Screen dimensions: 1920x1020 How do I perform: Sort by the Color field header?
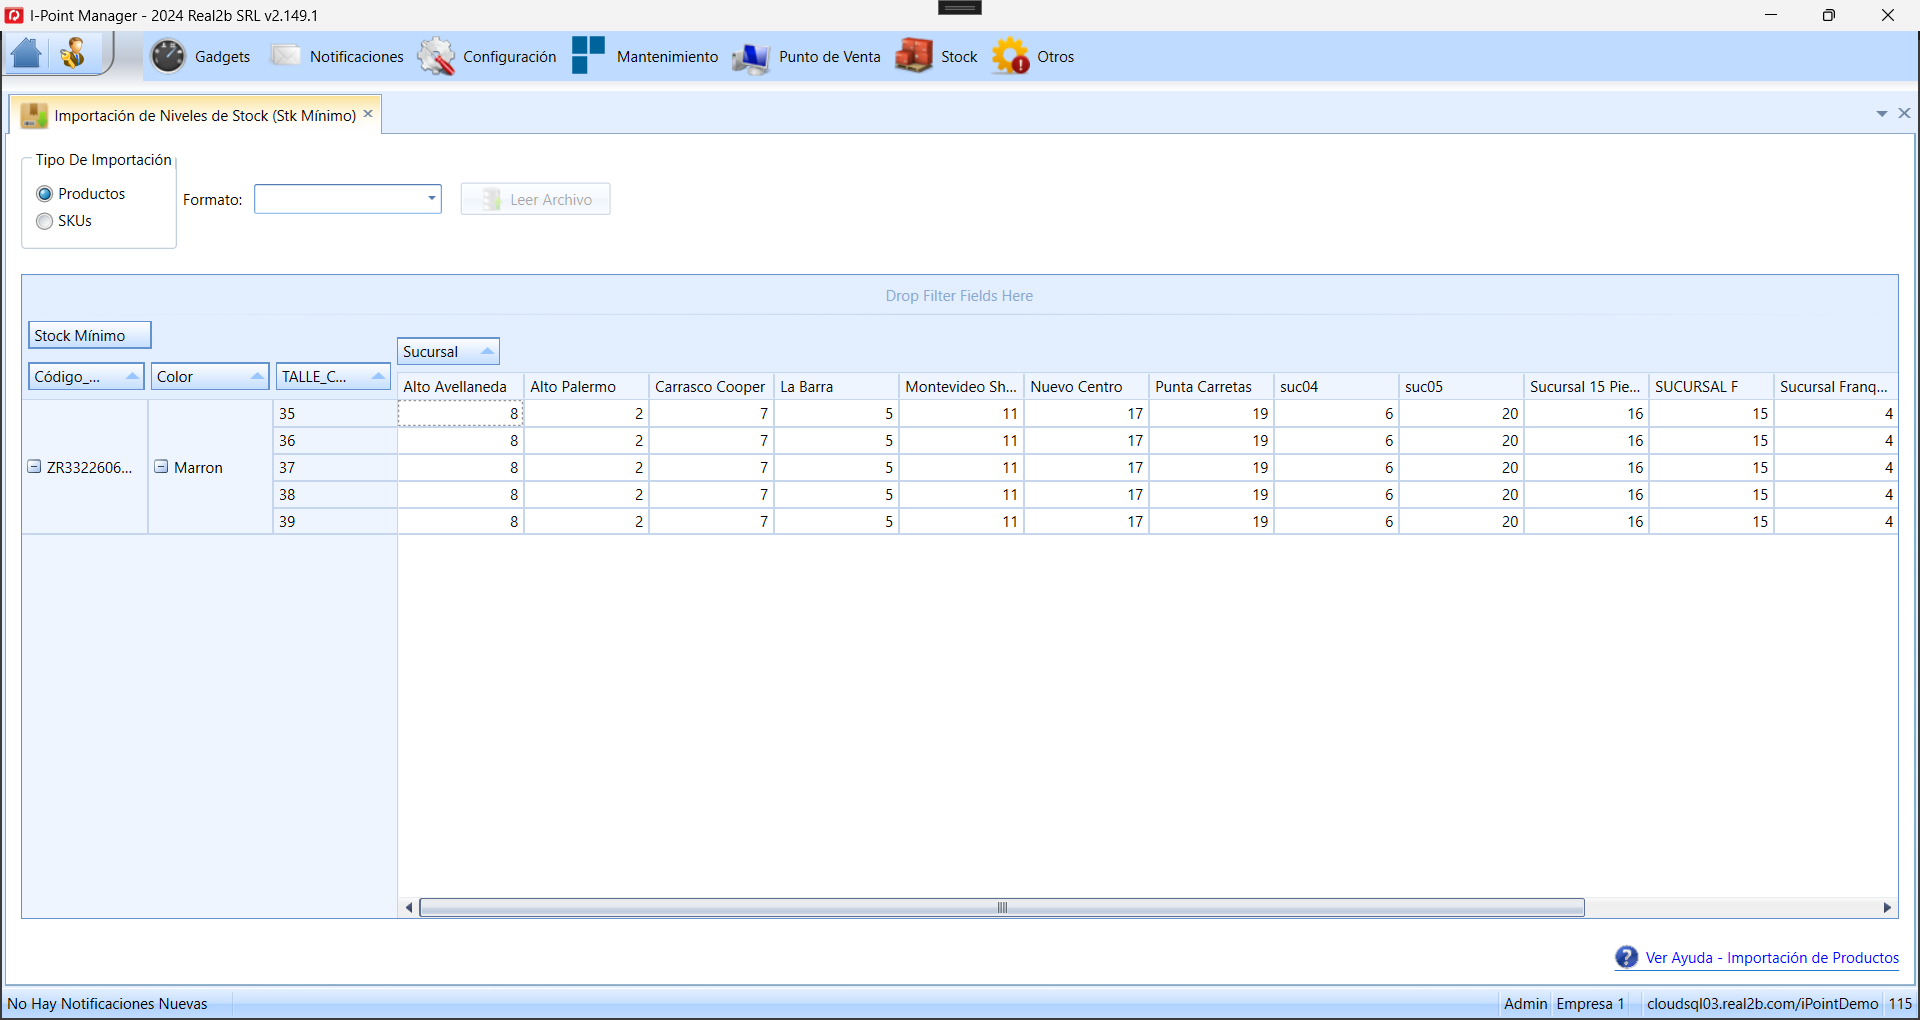(210, 376)
